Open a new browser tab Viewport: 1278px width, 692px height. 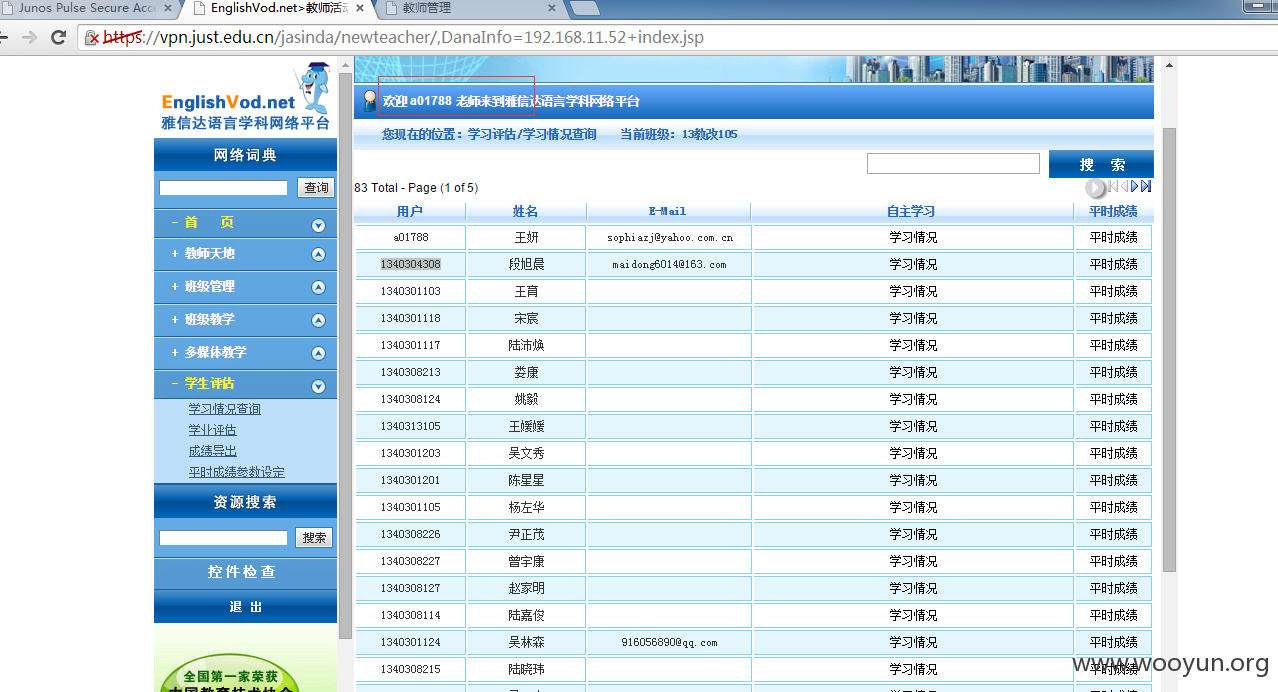(x=585, y=9)
